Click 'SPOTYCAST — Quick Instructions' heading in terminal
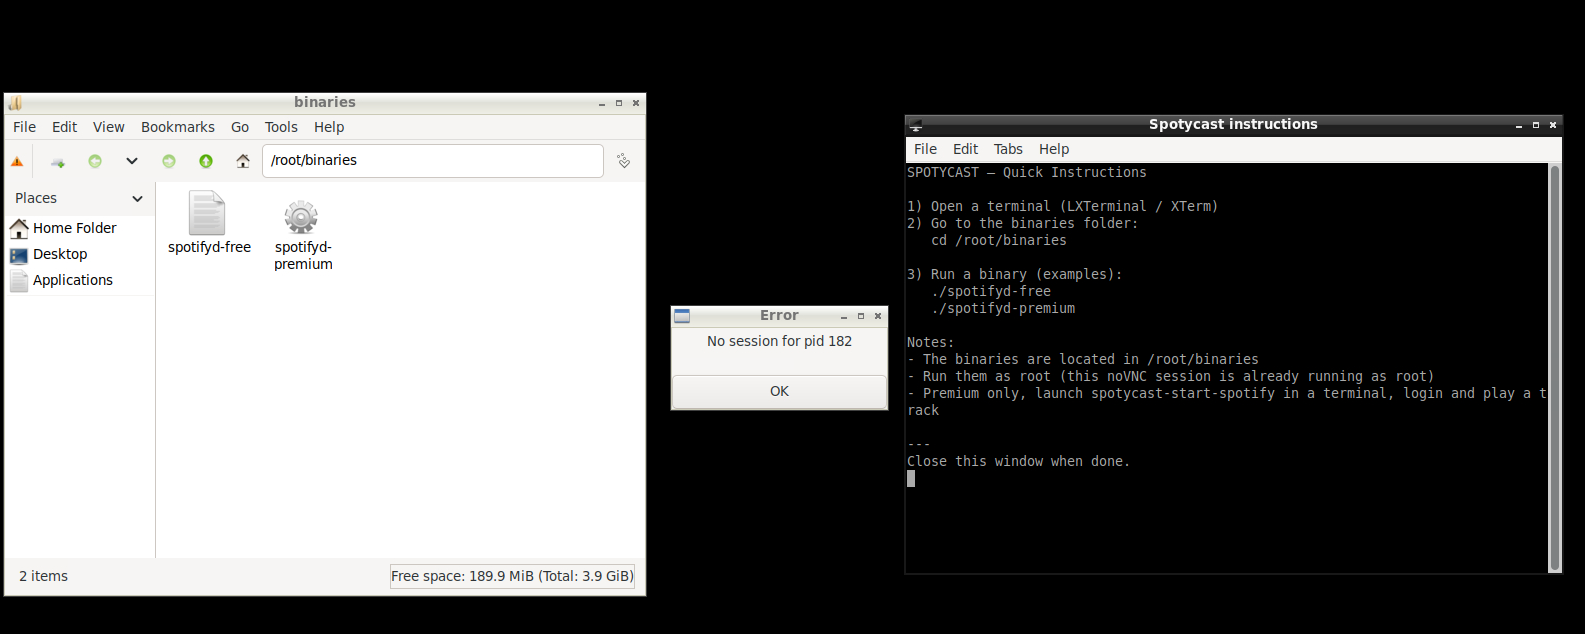 coord(1027,172)
